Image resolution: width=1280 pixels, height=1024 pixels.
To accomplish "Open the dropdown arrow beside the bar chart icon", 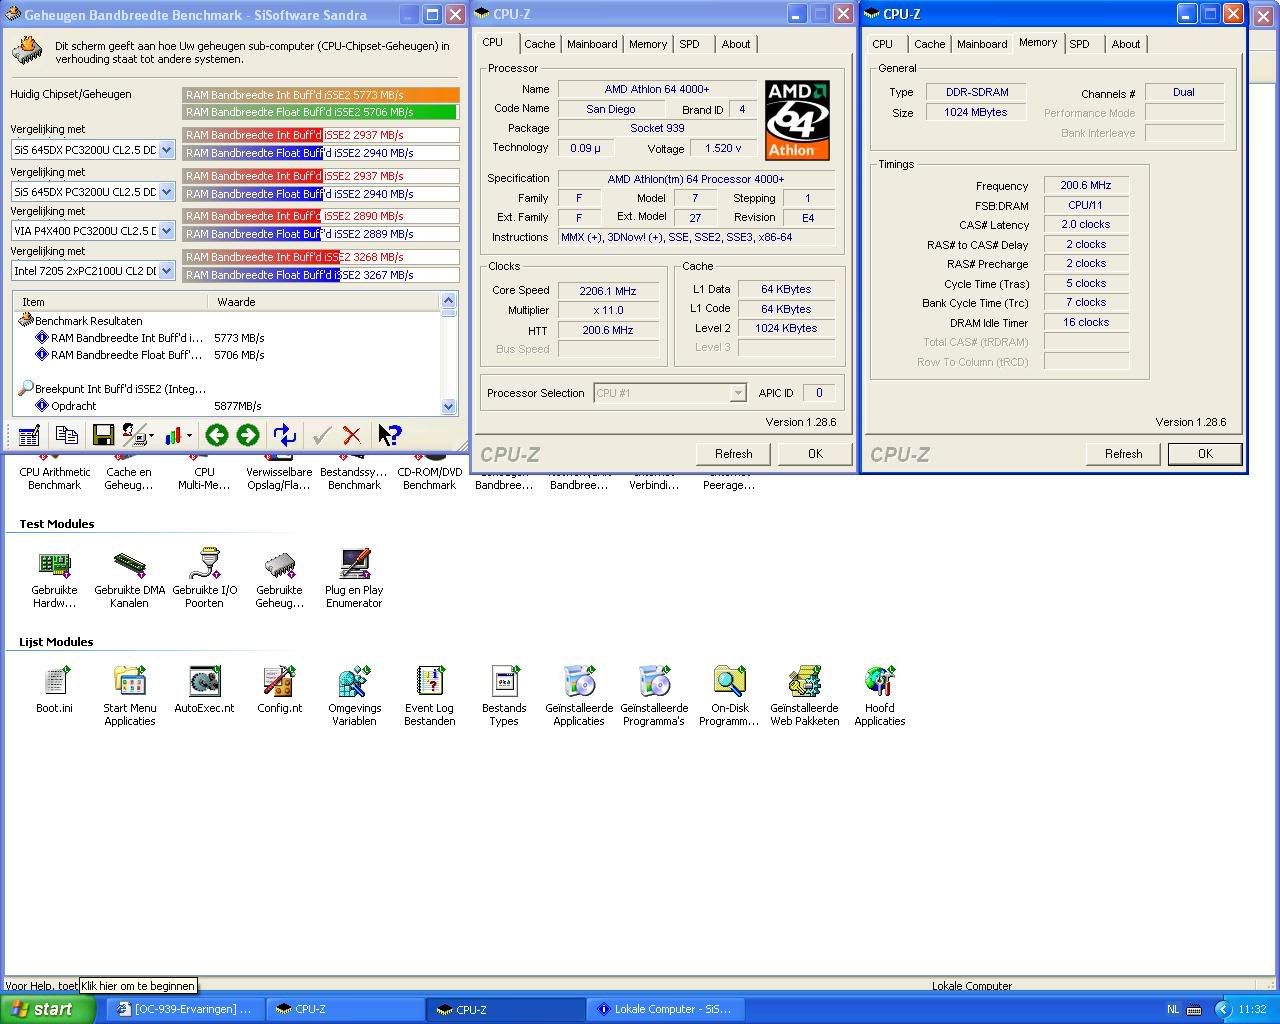I will [189, 436].
